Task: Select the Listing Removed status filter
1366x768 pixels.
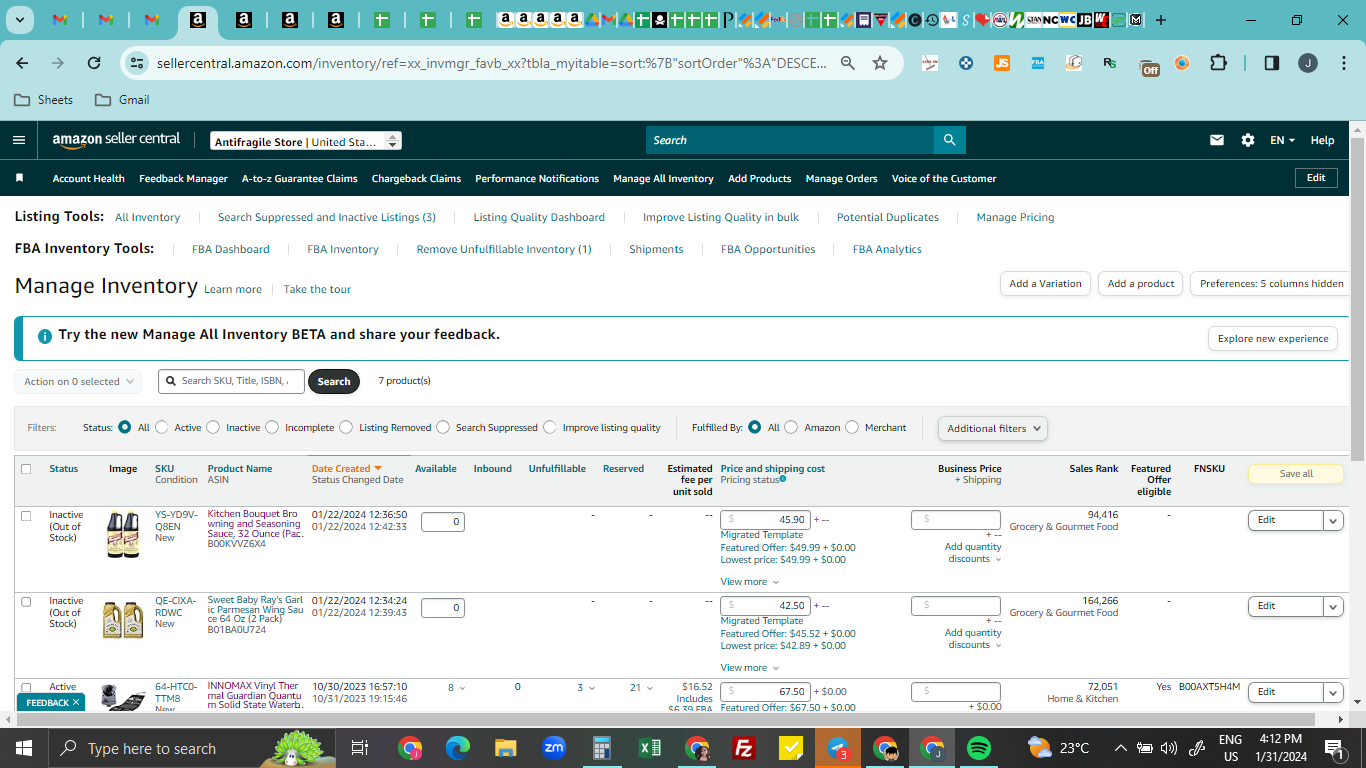Action: point(346,427)
